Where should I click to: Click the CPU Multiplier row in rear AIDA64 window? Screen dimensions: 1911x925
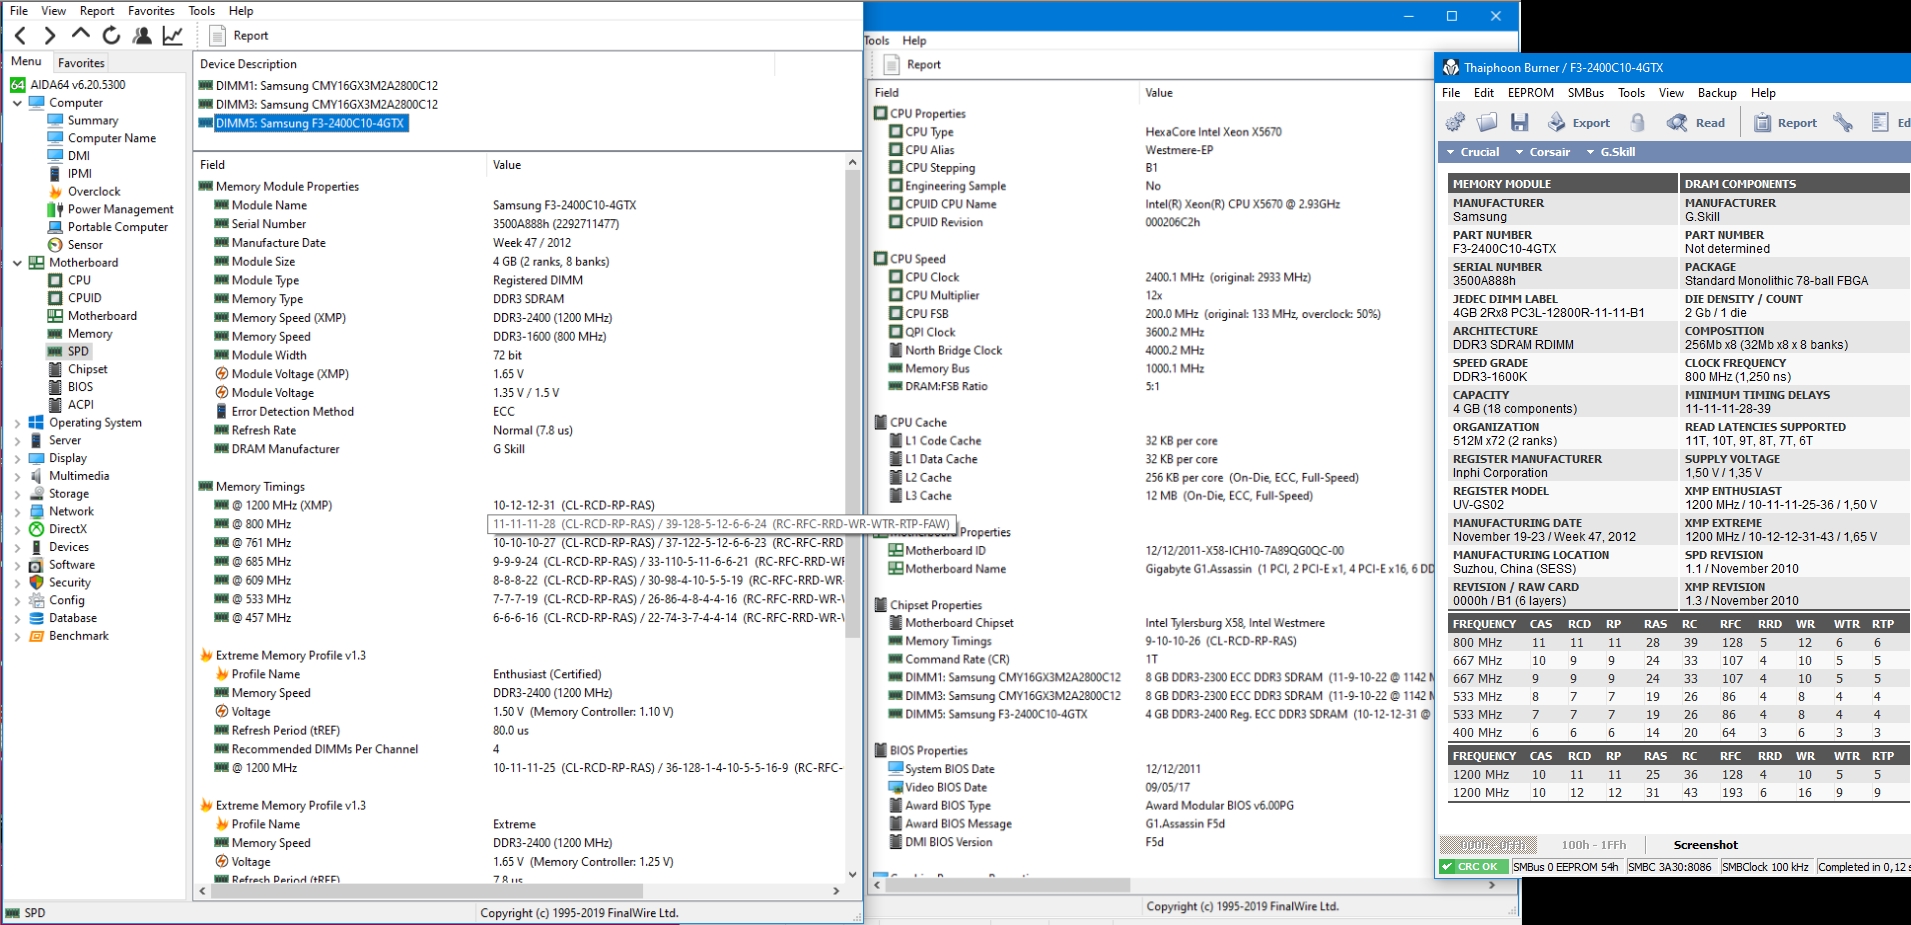[x=1150, y=295]
